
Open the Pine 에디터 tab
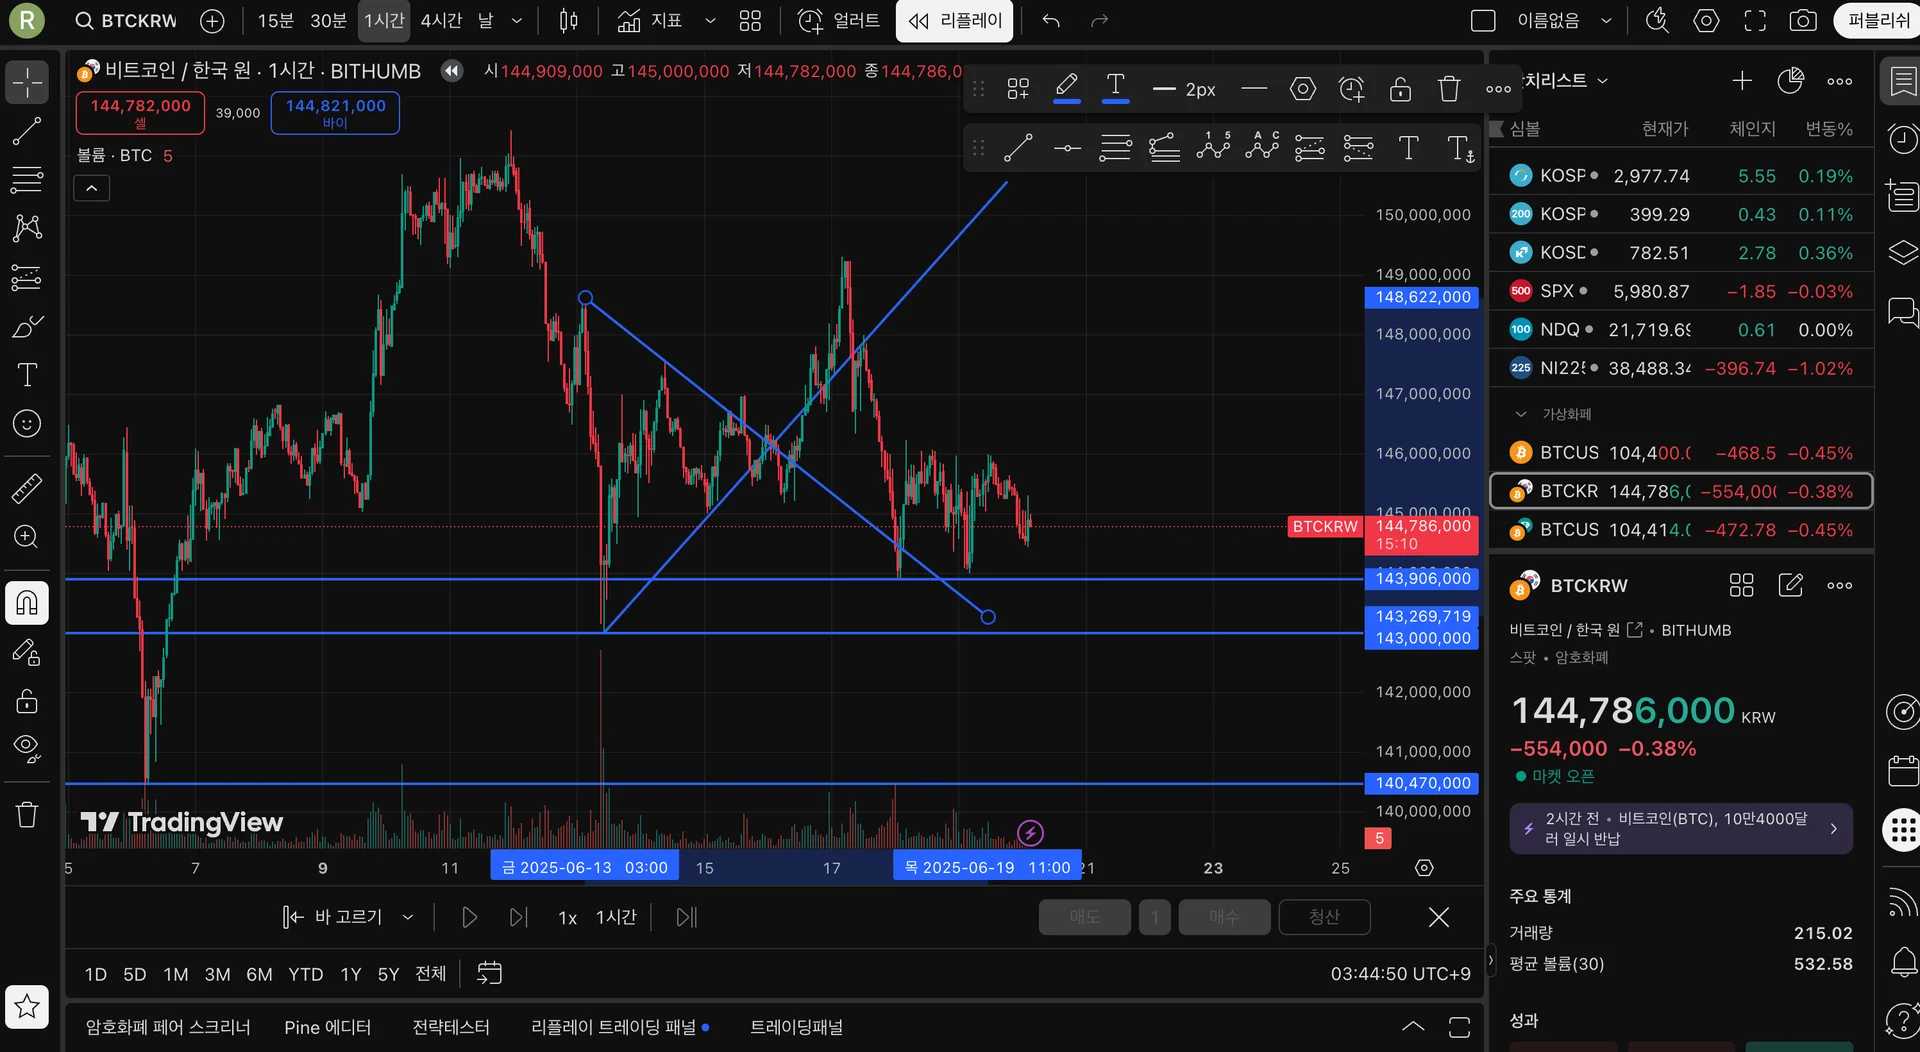point(327,1027)
